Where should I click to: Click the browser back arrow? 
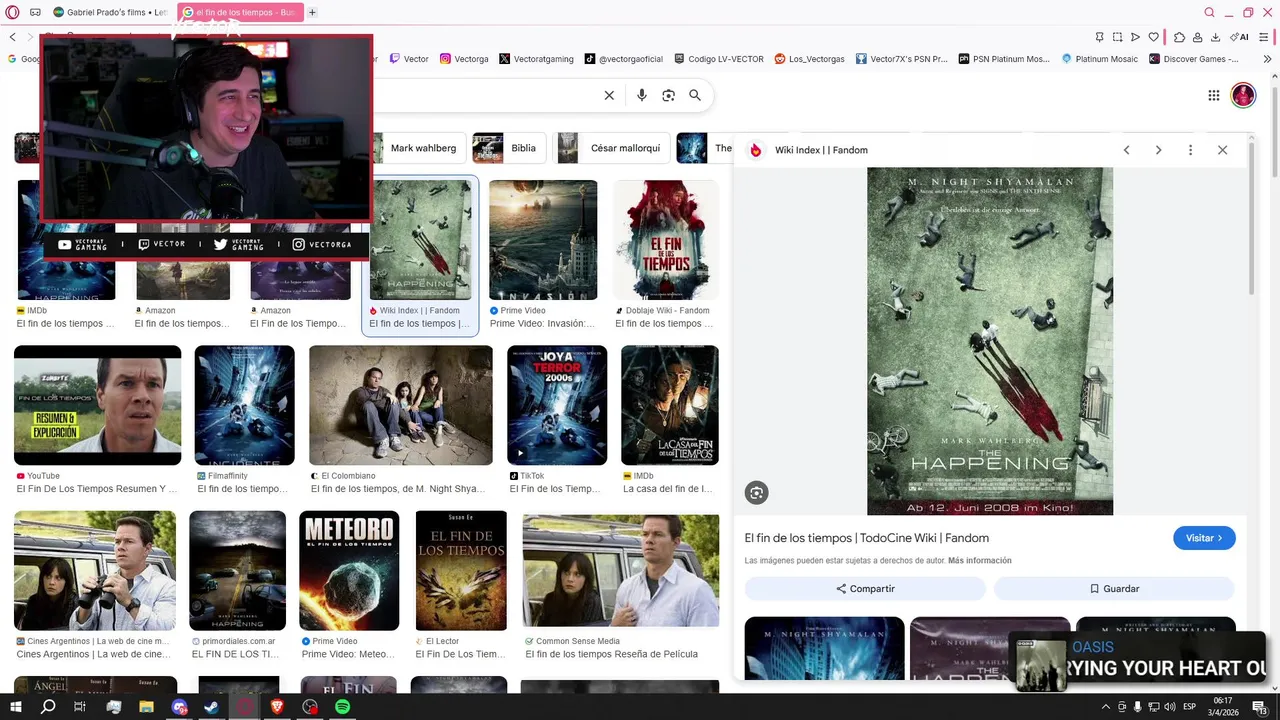pos(12,37)
